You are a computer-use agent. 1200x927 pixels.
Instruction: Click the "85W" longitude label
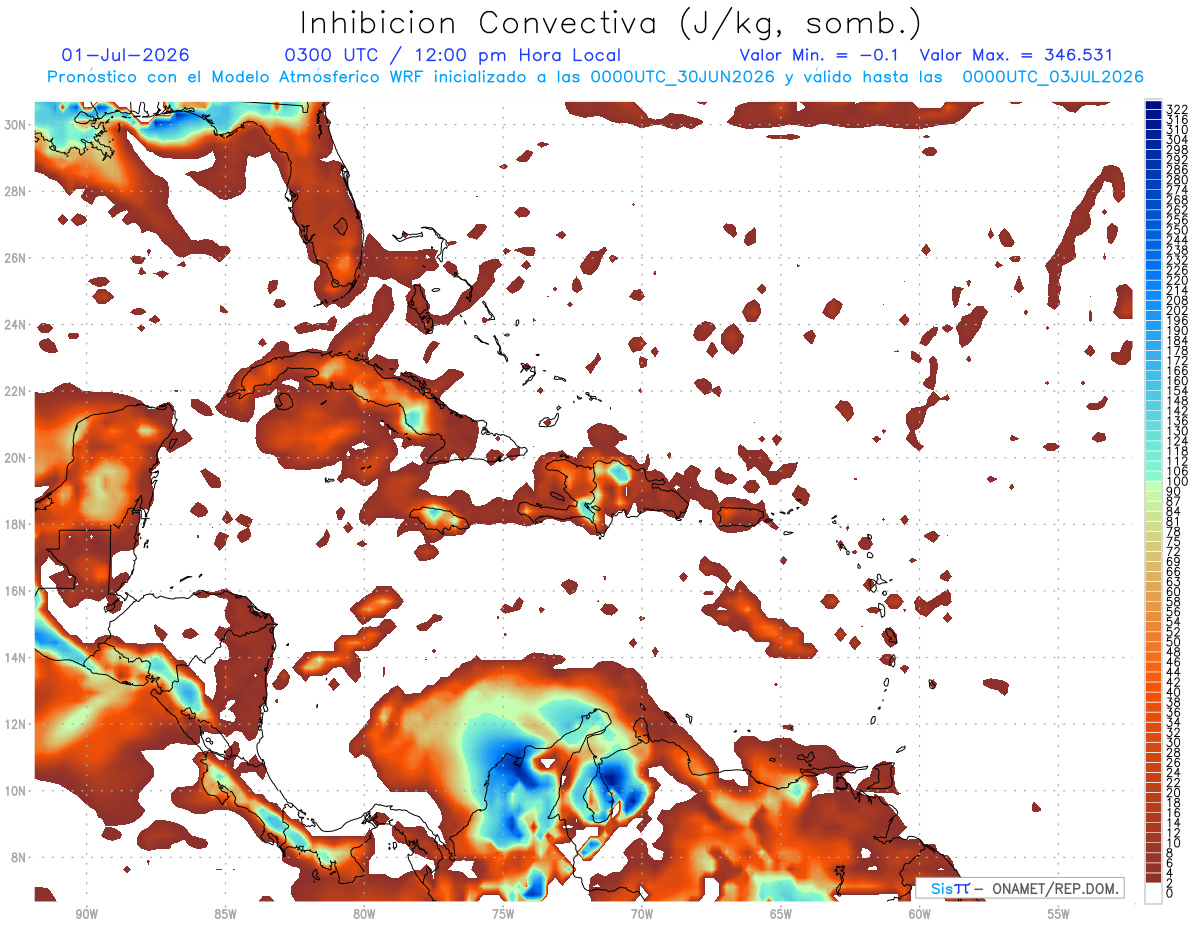pos(225,914)
